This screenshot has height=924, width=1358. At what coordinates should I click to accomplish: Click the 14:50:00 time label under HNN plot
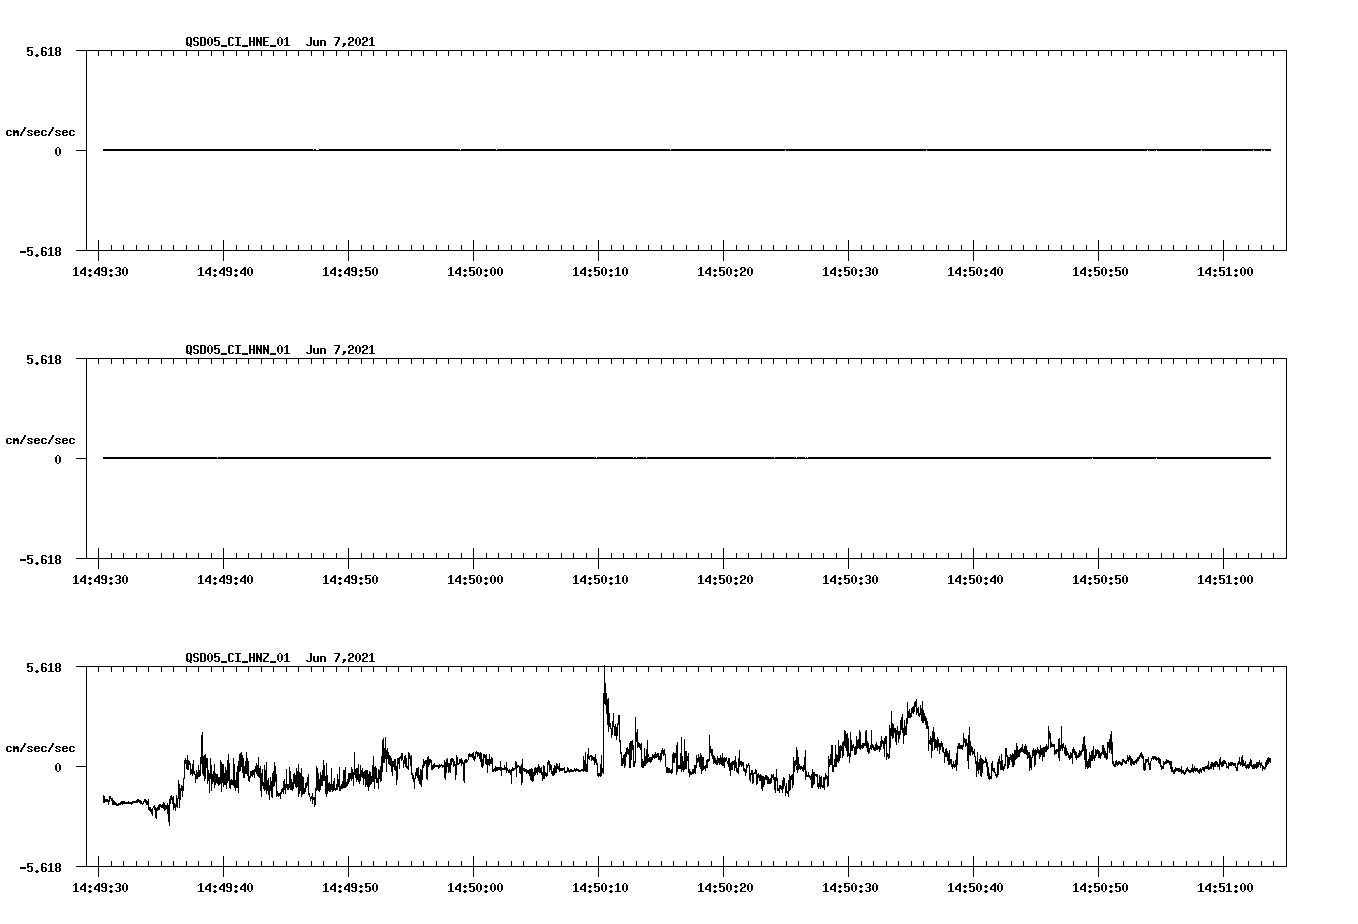tap(475, 580)
